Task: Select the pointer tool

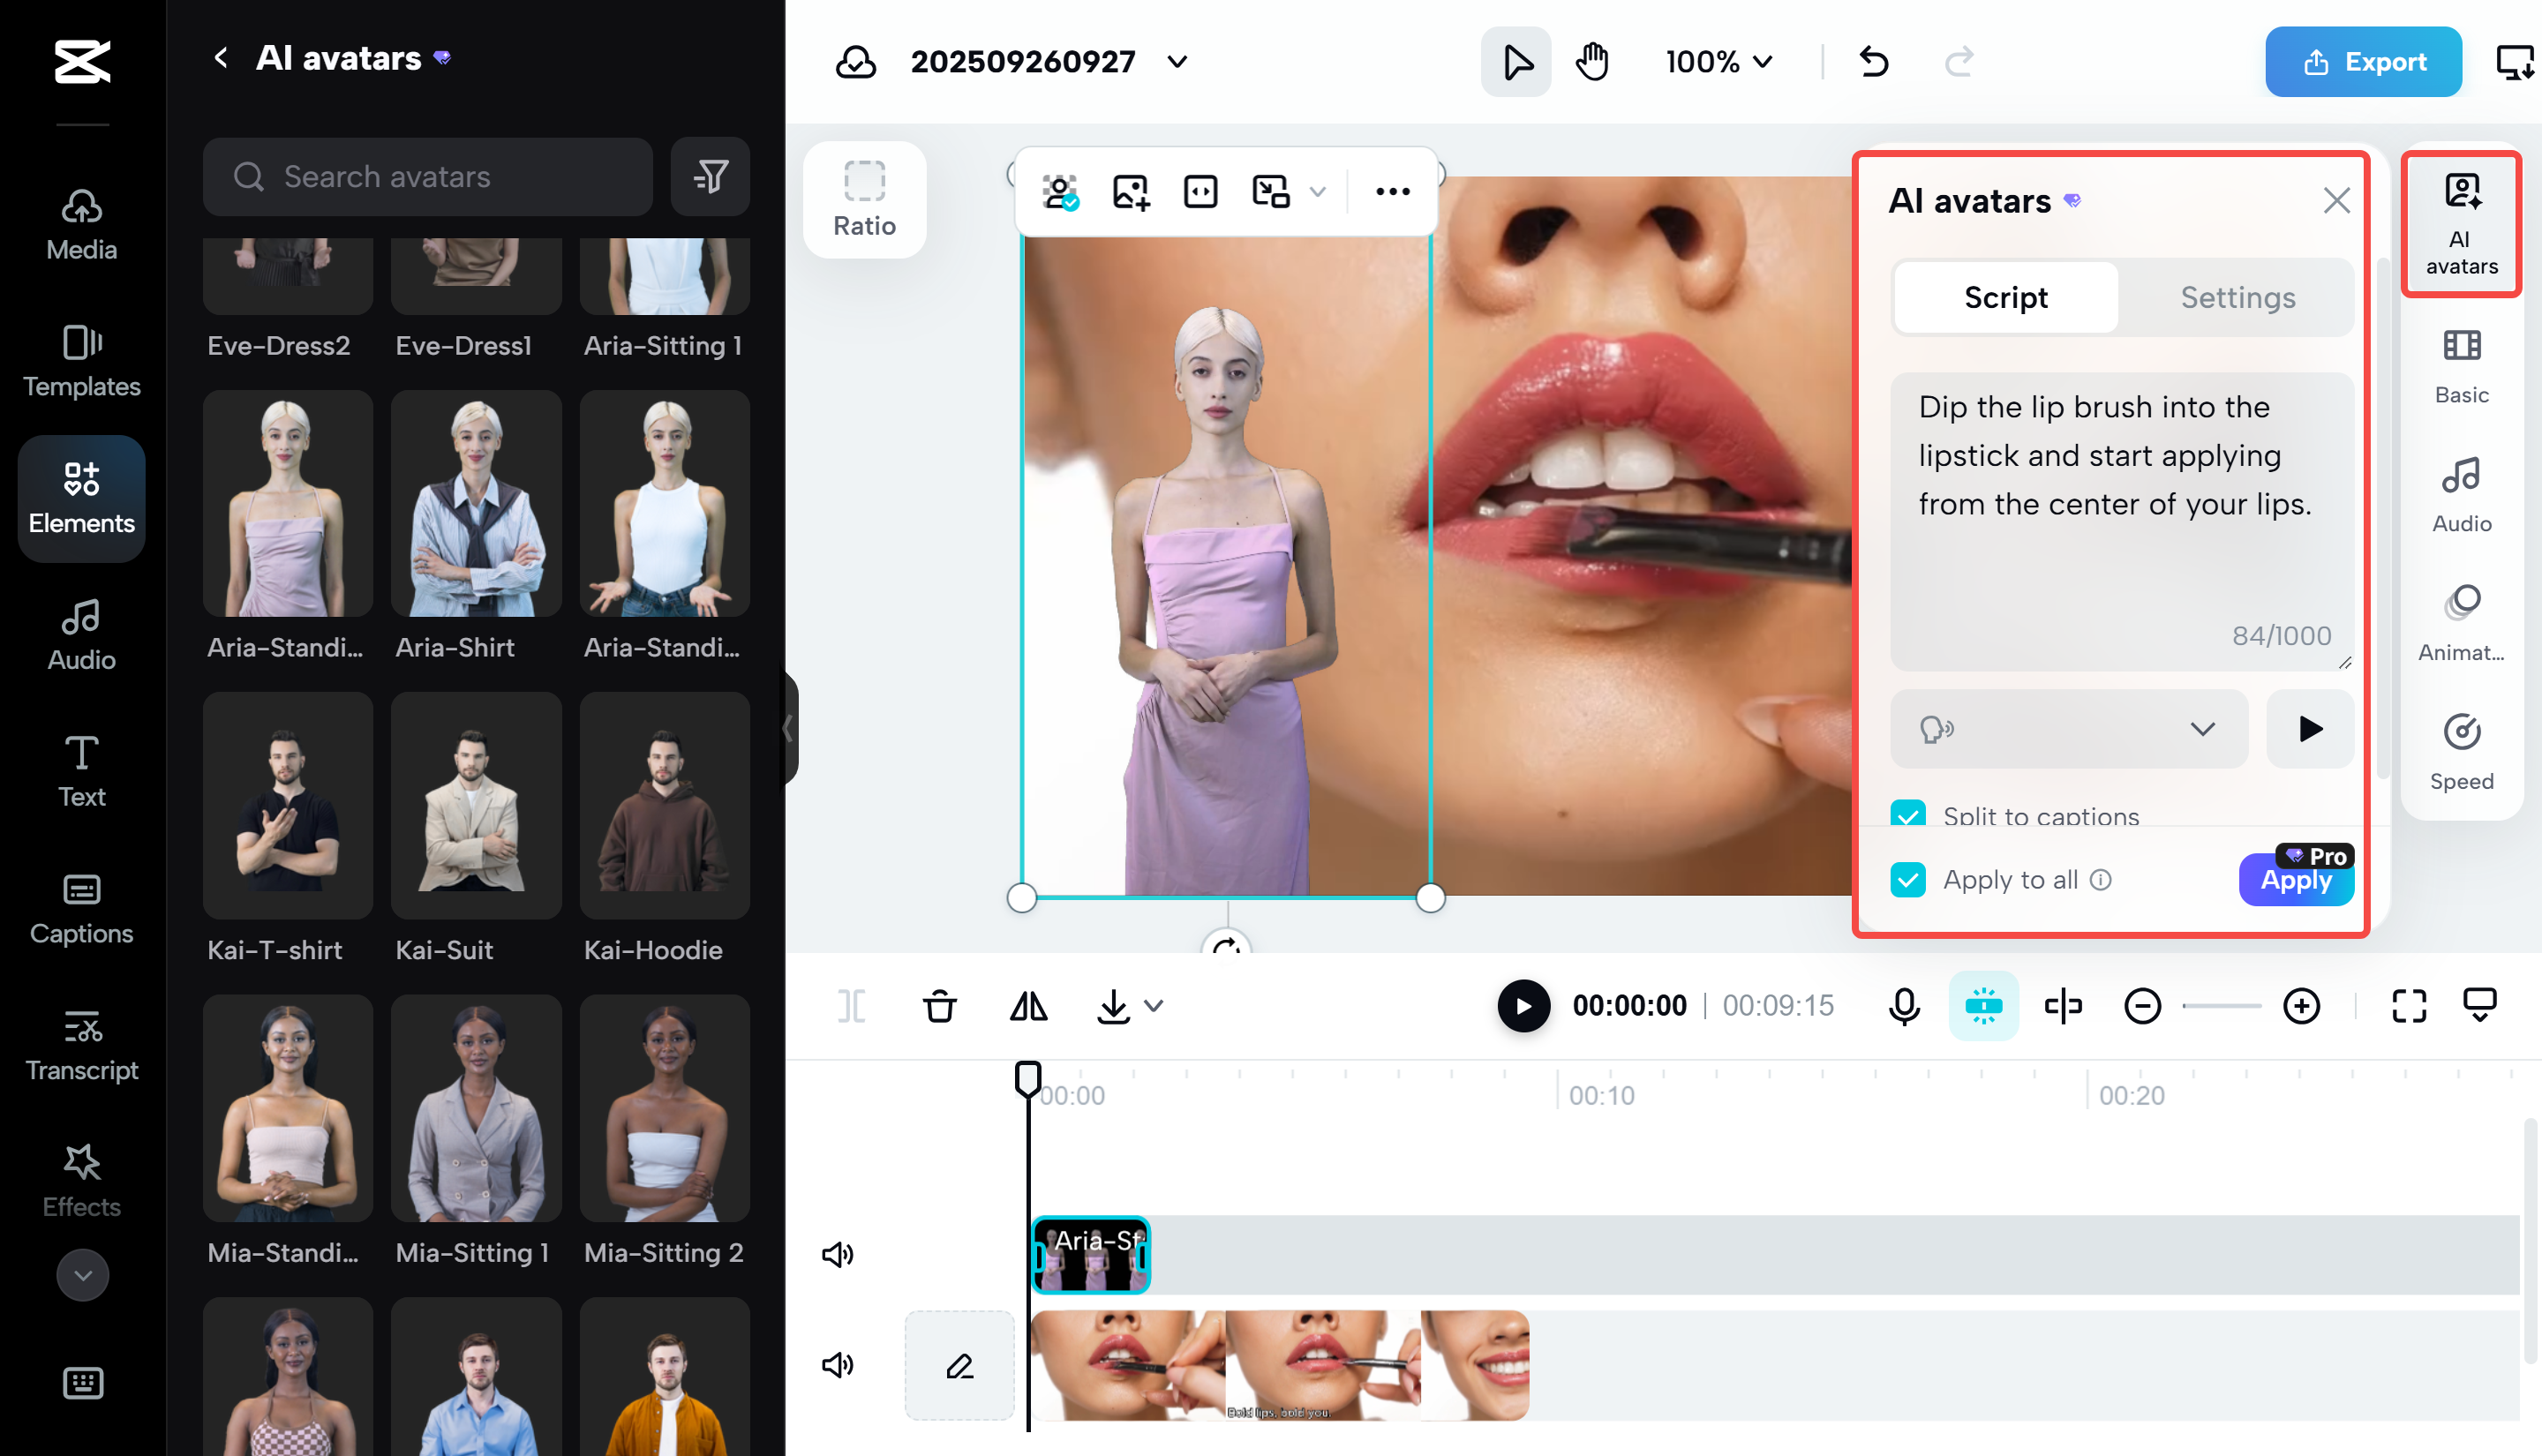Action: (x=1516, y=62)
